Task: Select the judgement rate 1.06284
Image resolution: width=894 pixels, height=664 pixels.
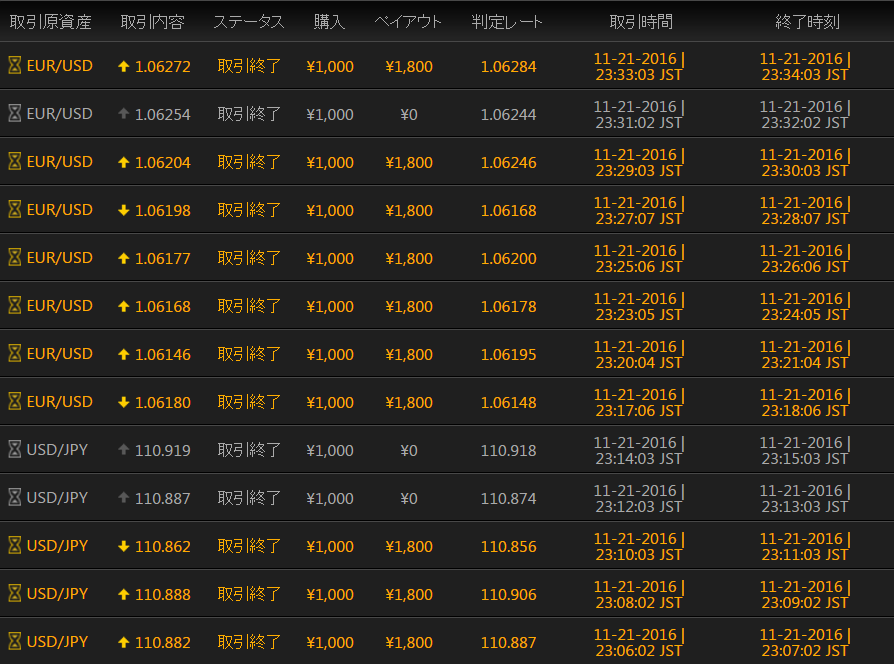Action: coord(509,67)
